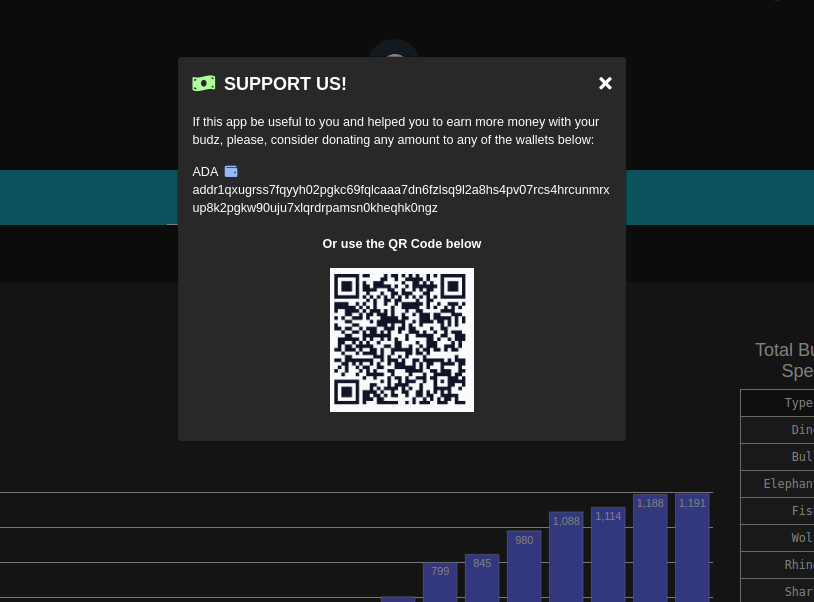Click the Type column header

pos(777,403)
